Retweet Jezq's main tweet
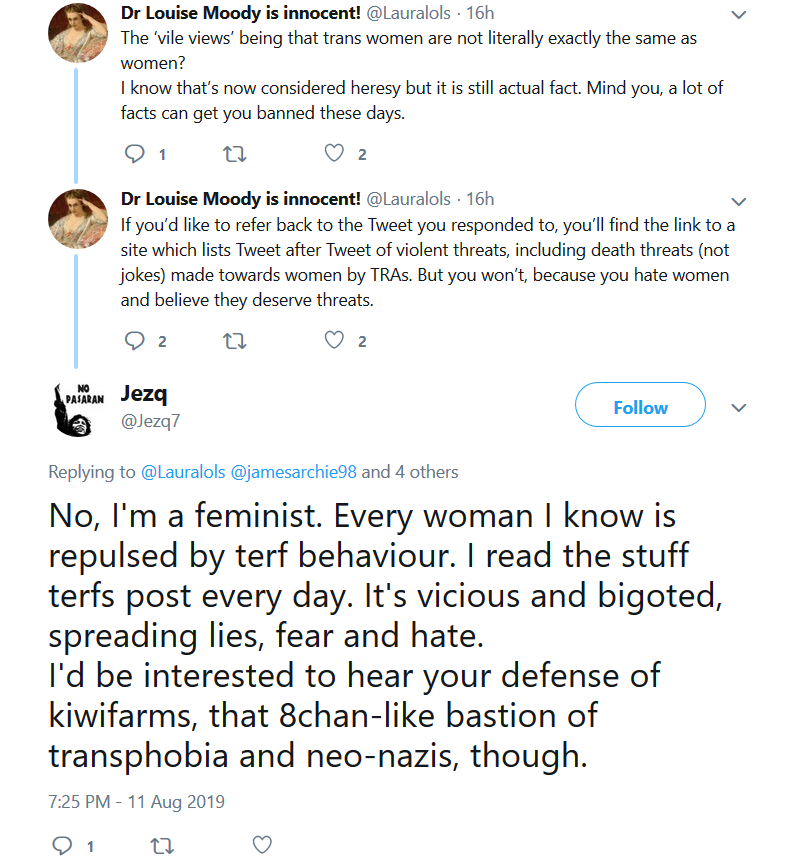The image size is (793, 864). point(162,846)
